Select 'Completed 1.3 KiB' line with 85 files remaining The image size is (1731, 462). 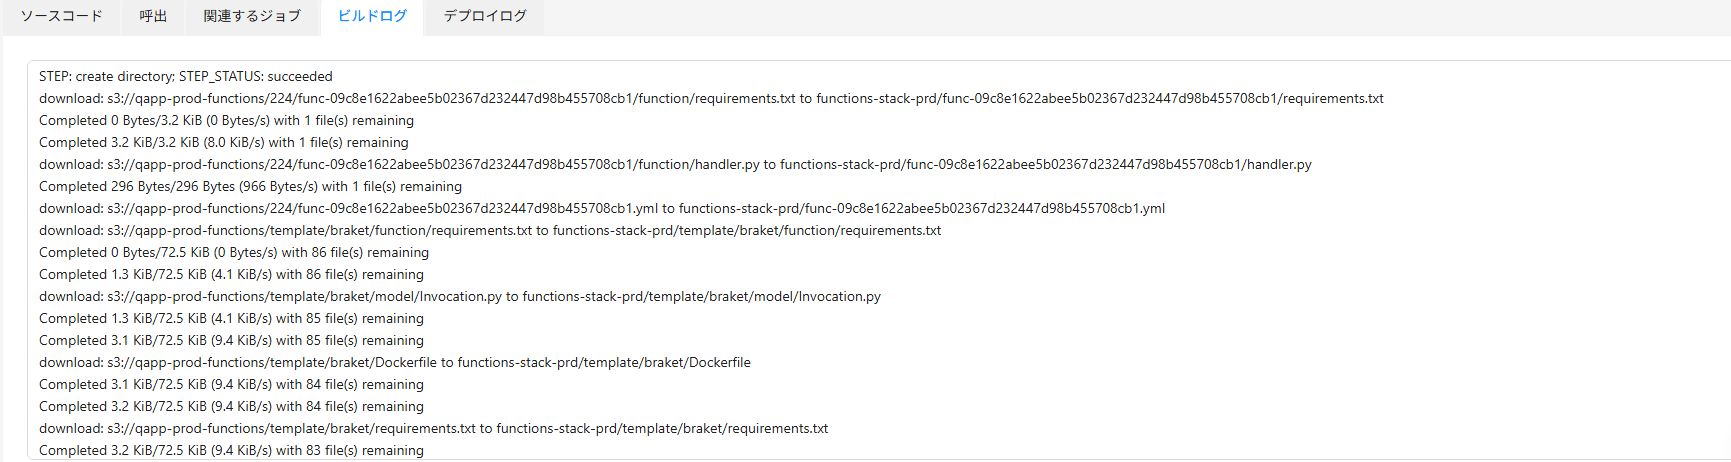[x=231, y=318]
